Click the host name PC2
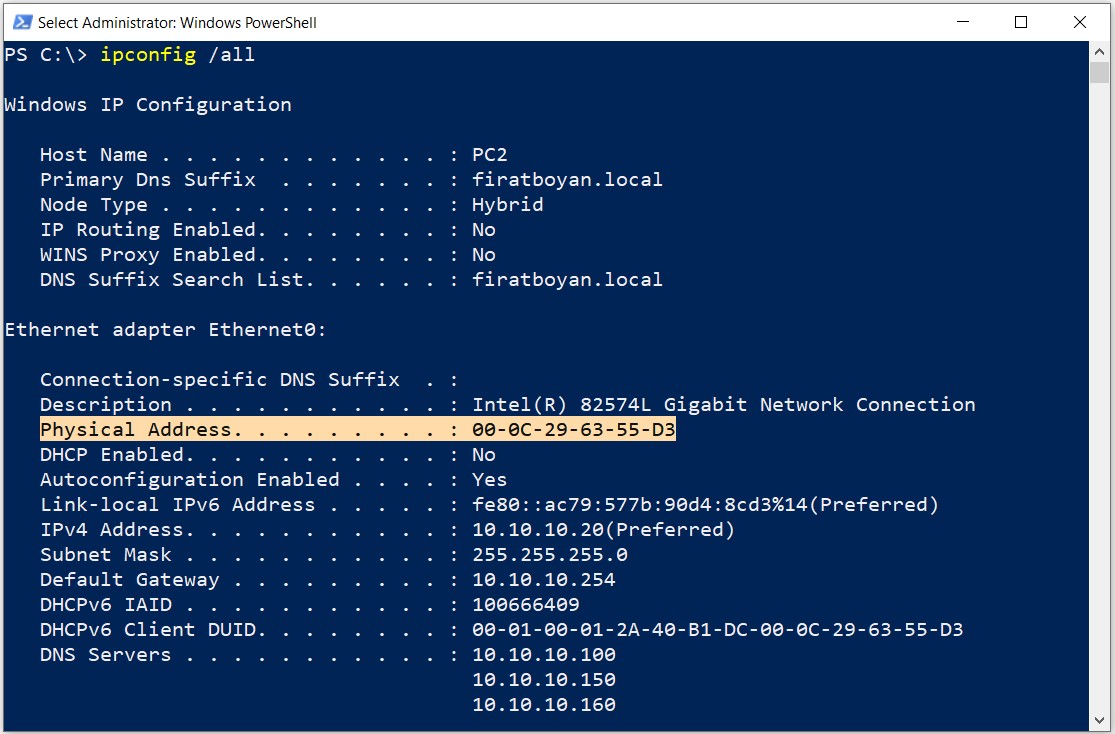Screen dimensions: 1115x734 [489, 154]
